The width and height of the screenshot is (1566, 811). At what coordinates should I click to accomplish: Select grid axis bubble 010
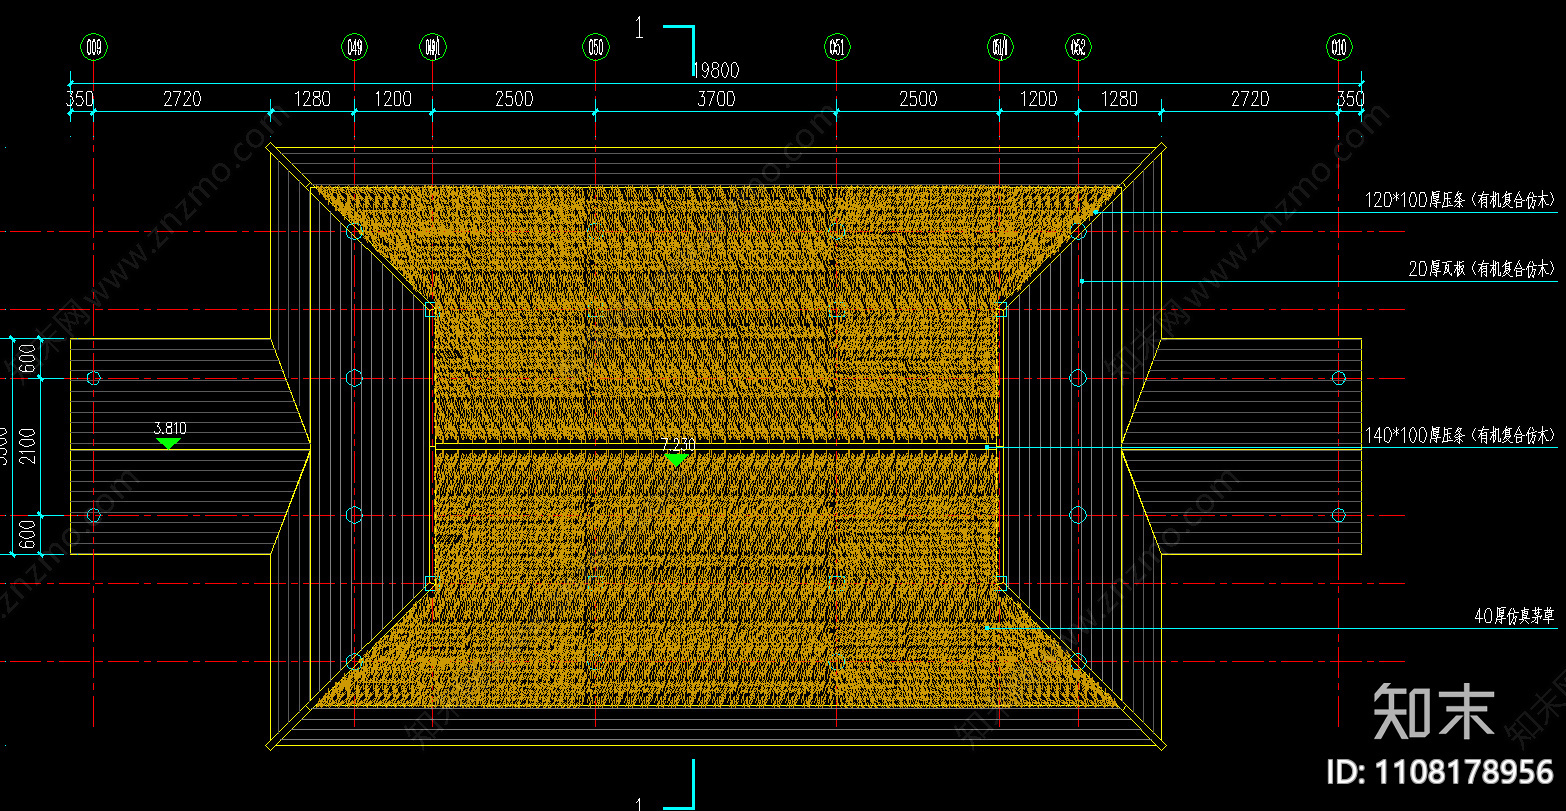point(1339,47)
